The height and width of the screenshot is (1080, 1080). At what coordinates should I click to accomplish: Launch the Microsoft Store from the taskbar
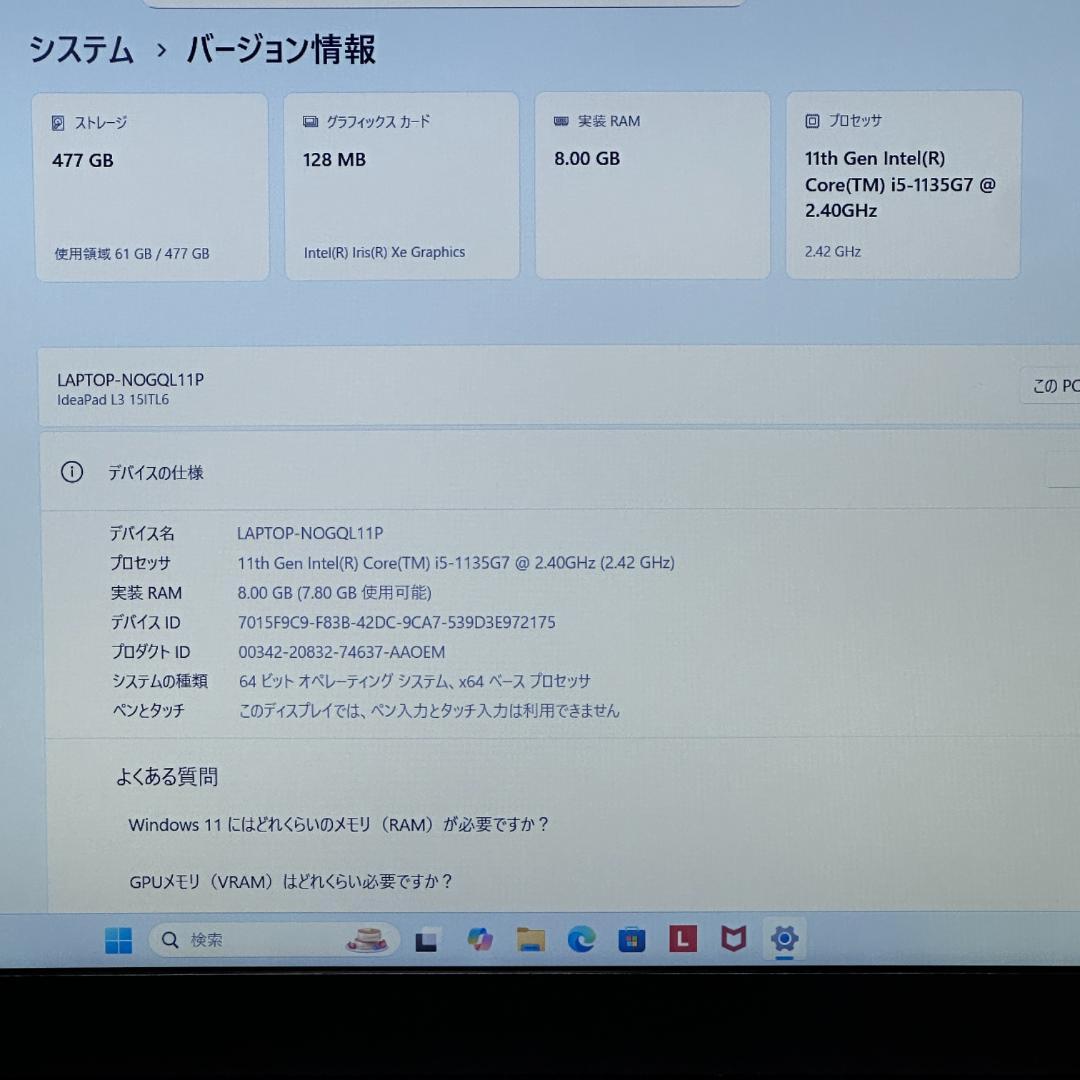coord(631,939)
